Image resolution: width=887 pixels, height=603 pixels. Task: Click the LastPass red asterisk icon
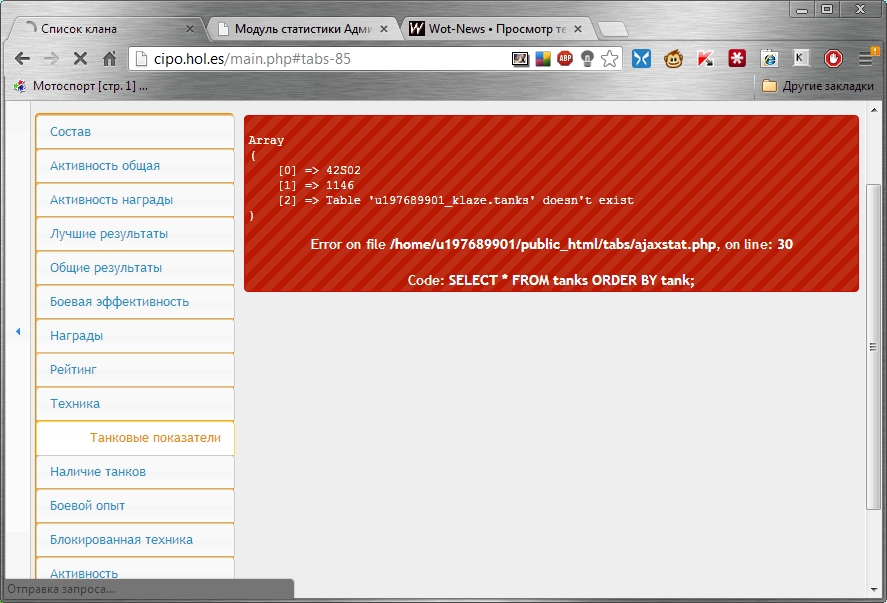coord(737,59)
